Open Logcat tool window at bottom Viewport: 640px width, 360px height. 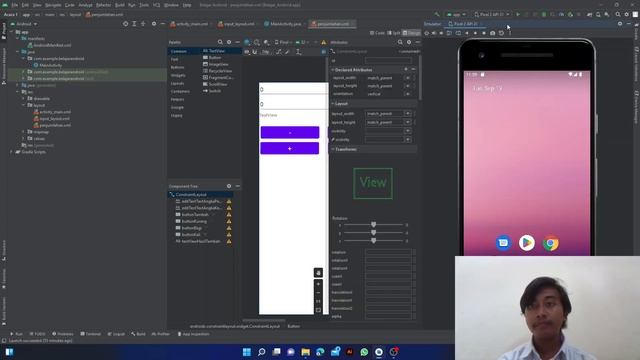[116, 334]
